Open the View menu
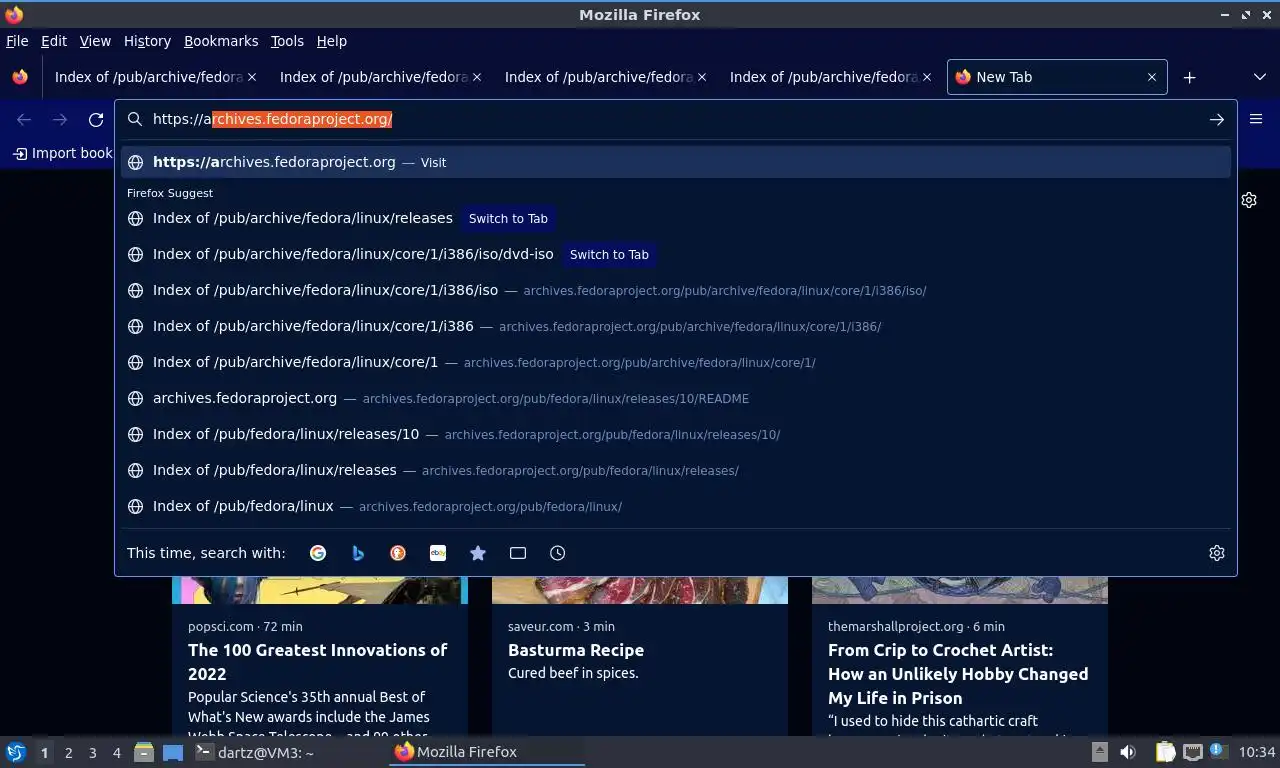 pos(95,41)
